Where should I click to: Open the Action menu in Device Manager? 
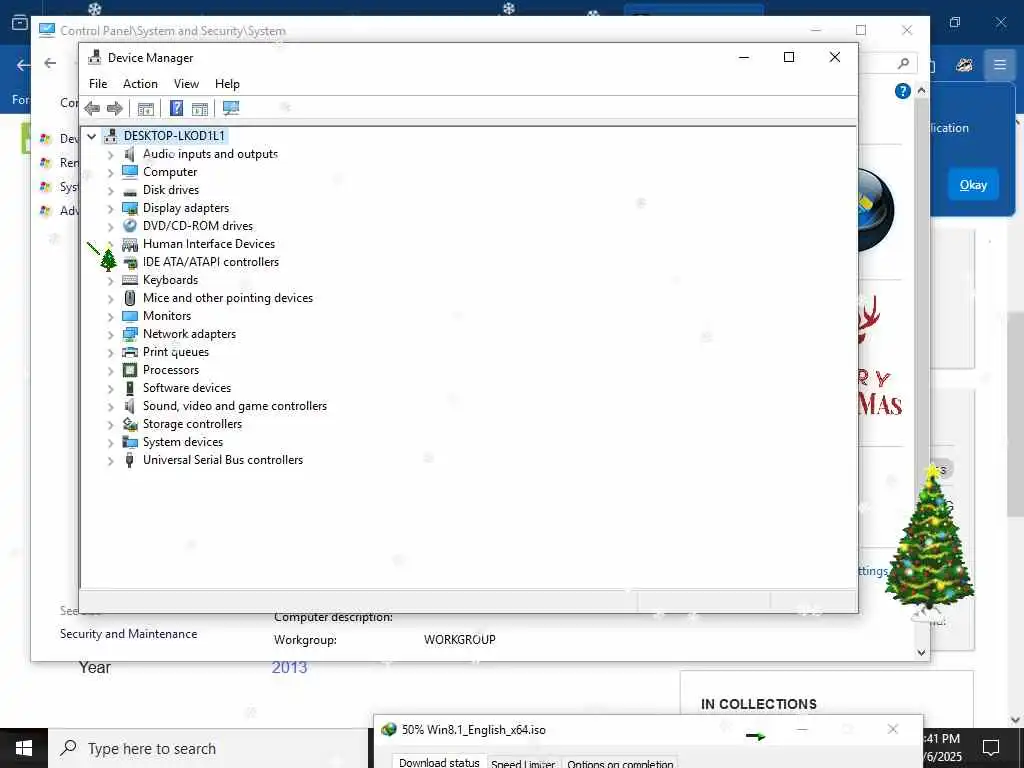[140, 84]
